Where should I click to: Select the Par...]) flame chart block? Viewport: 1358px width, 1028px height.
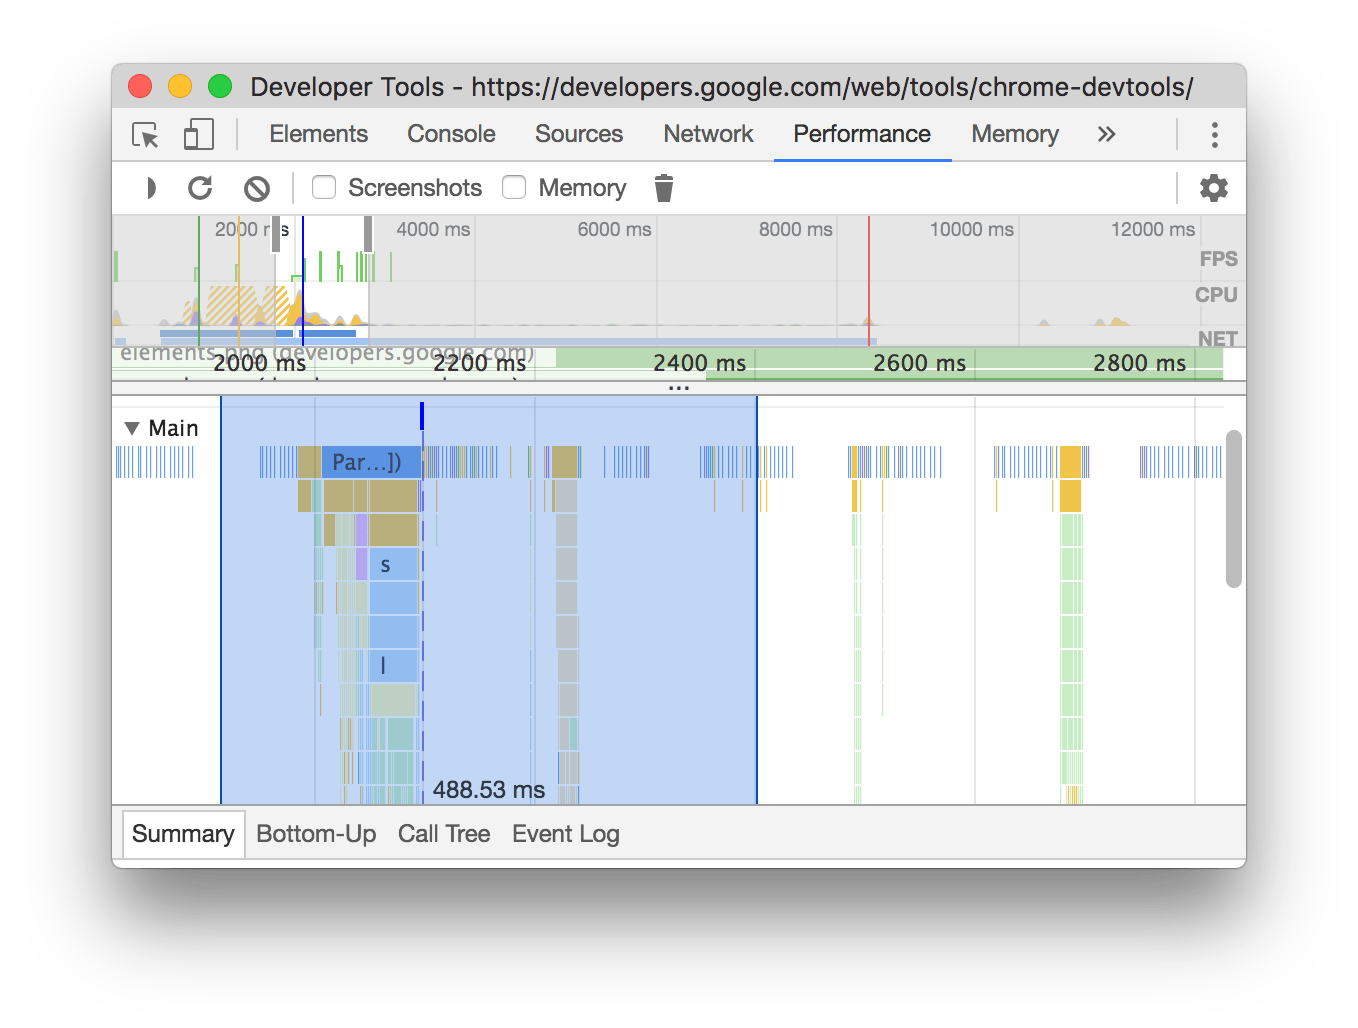point(366,461)
